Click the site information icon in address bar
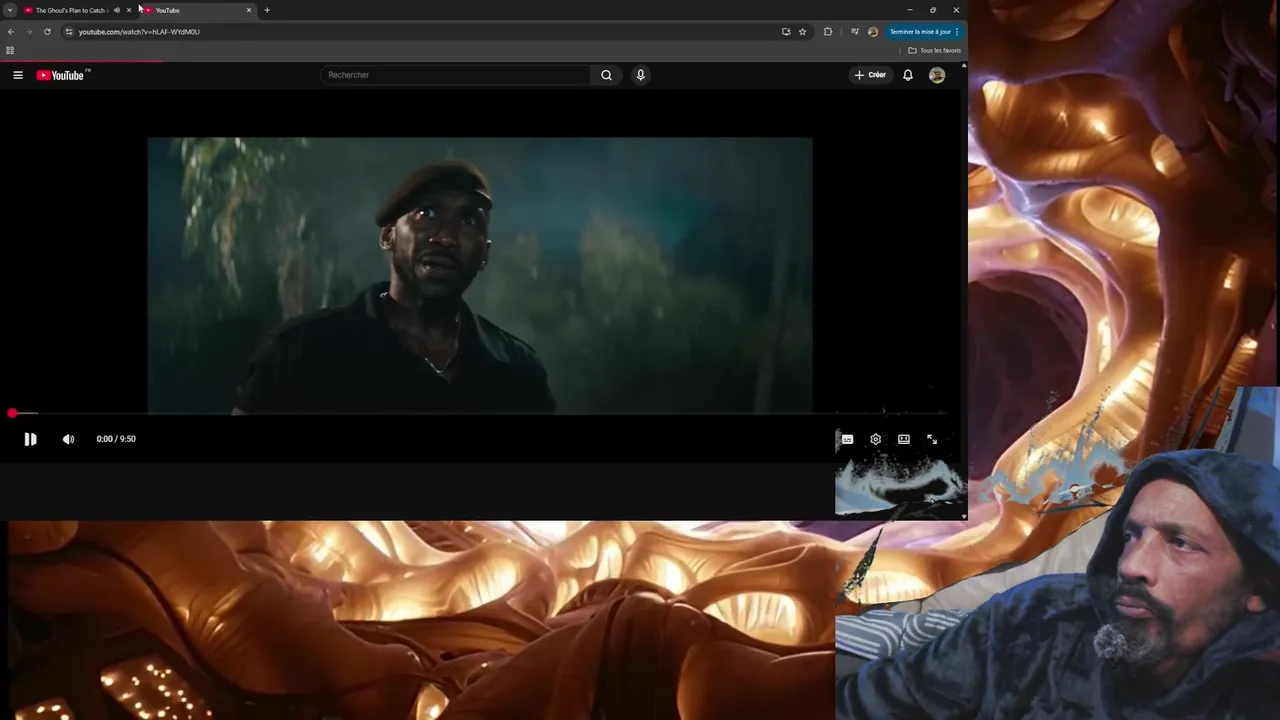The image size is (1280, 720). [68, 32]
